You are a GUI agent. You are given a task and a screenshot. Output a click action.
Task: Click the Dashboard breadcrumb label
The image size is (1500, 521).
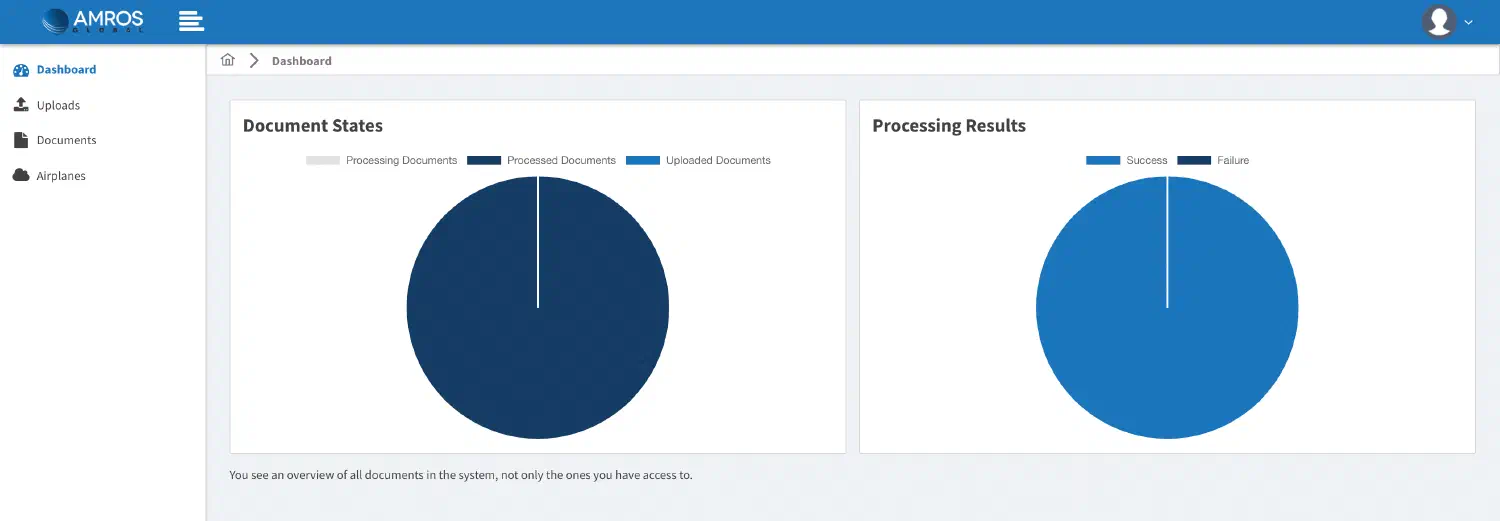pyautogui.click(x=302, y=61)
